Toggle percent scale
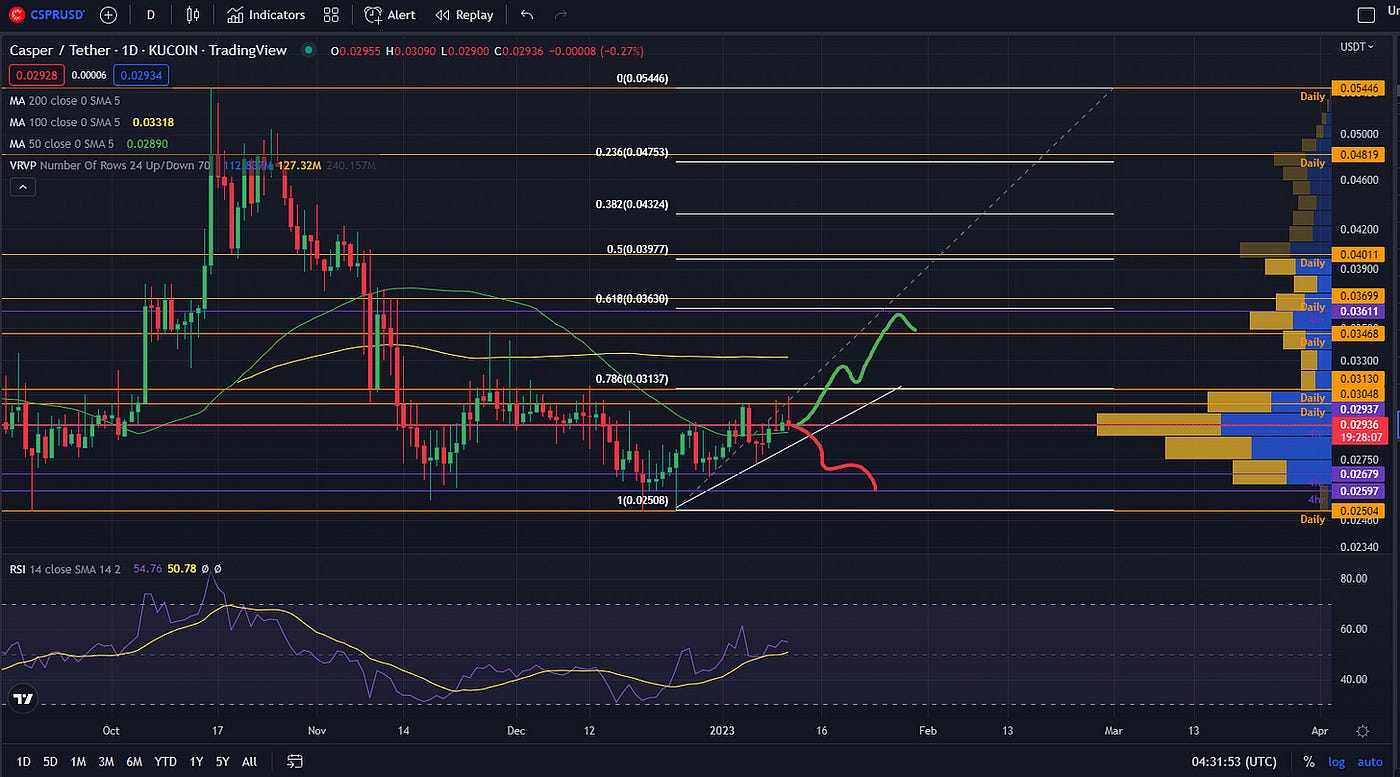 point(1308,762)
